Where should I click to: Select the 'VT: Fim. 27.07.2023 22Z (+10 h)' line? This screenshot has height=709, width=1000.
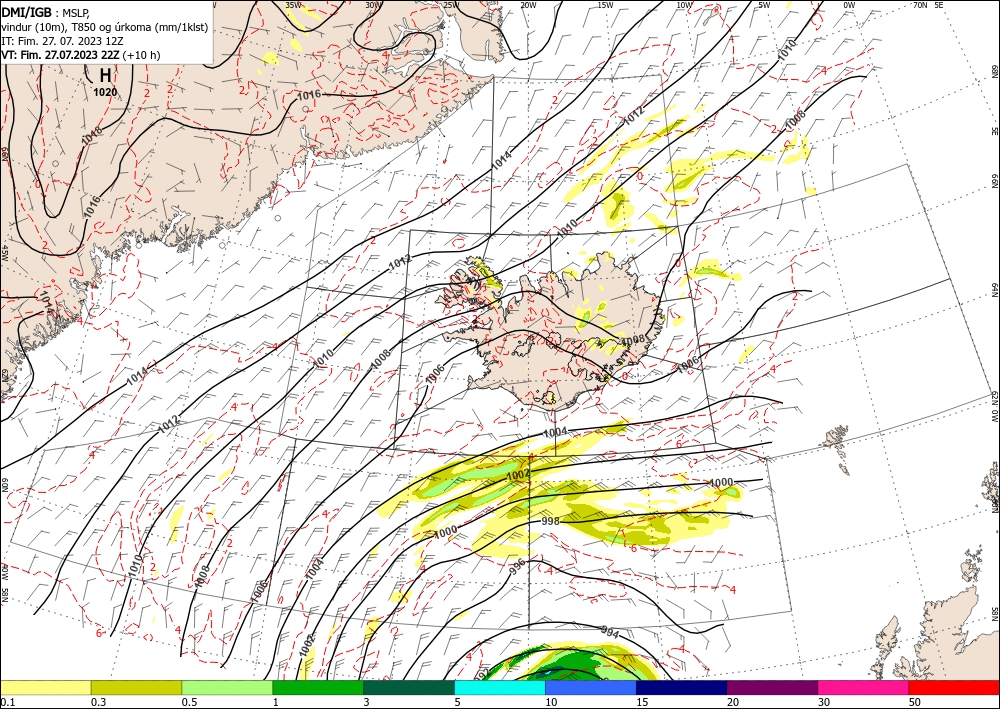(x=80, y=55)
